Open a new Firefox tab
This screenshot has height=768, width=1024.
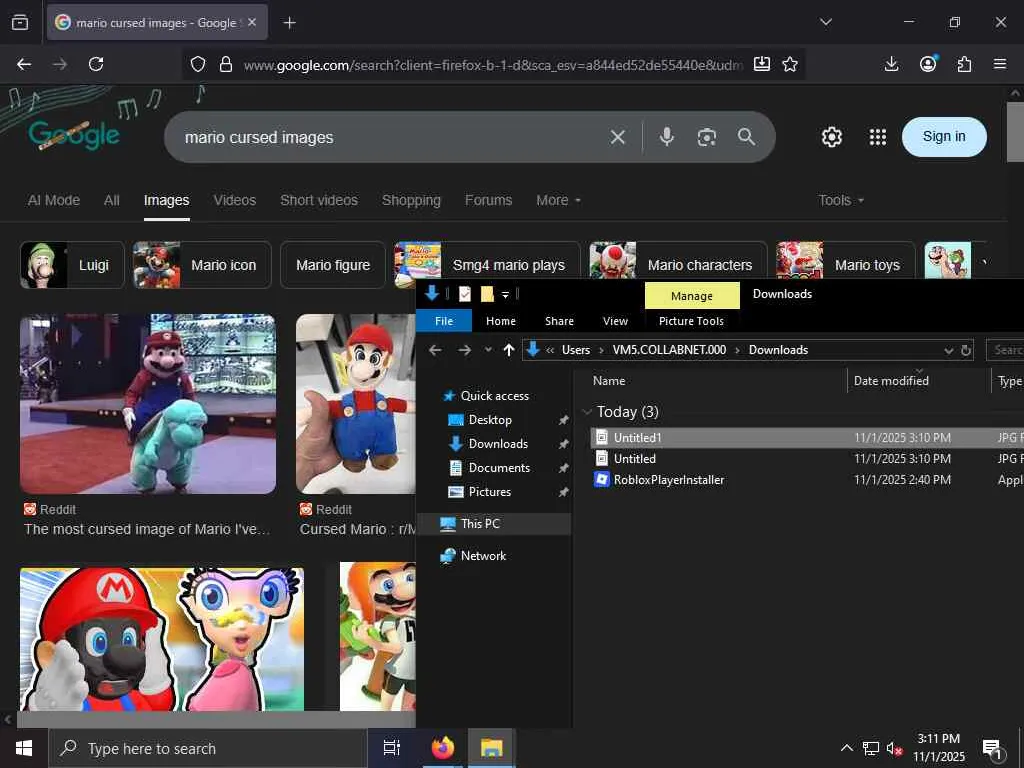(x=290, y=23)
